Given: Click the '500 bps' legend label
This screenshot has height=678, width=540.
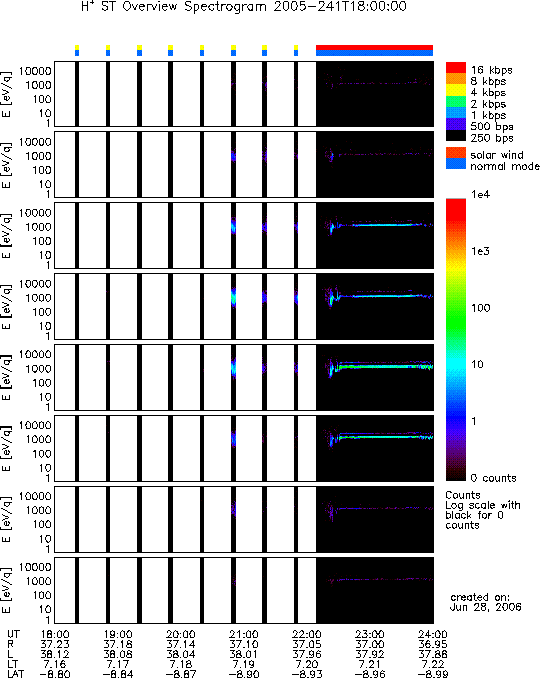Looking at the screenshot, I should click(x=492, y=127).
